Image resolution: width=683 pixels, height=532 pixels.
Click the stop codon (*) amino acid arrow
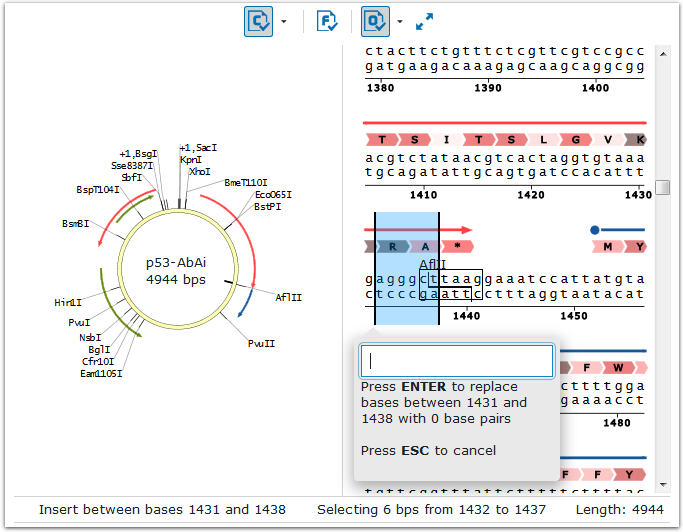coord(457,247)
